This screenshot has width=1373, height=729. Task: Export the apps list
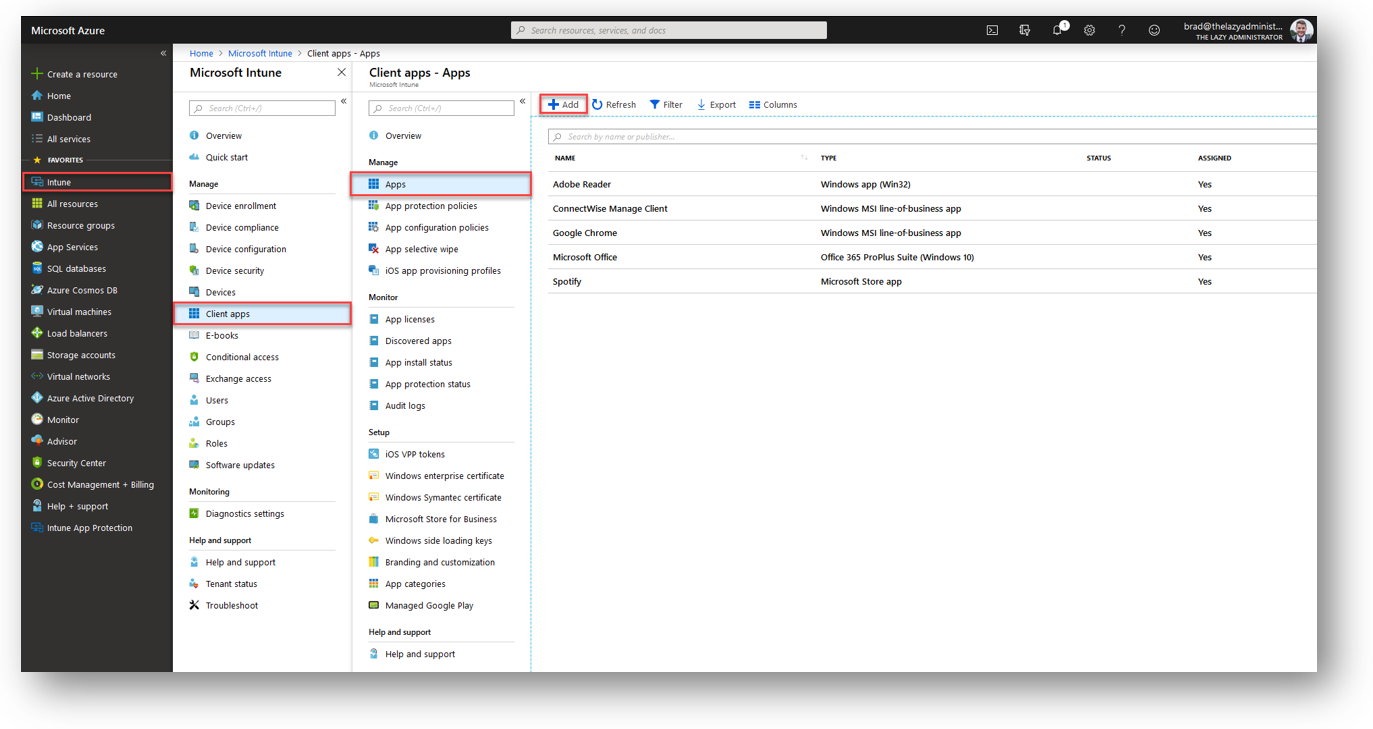(x=716, y=104)
